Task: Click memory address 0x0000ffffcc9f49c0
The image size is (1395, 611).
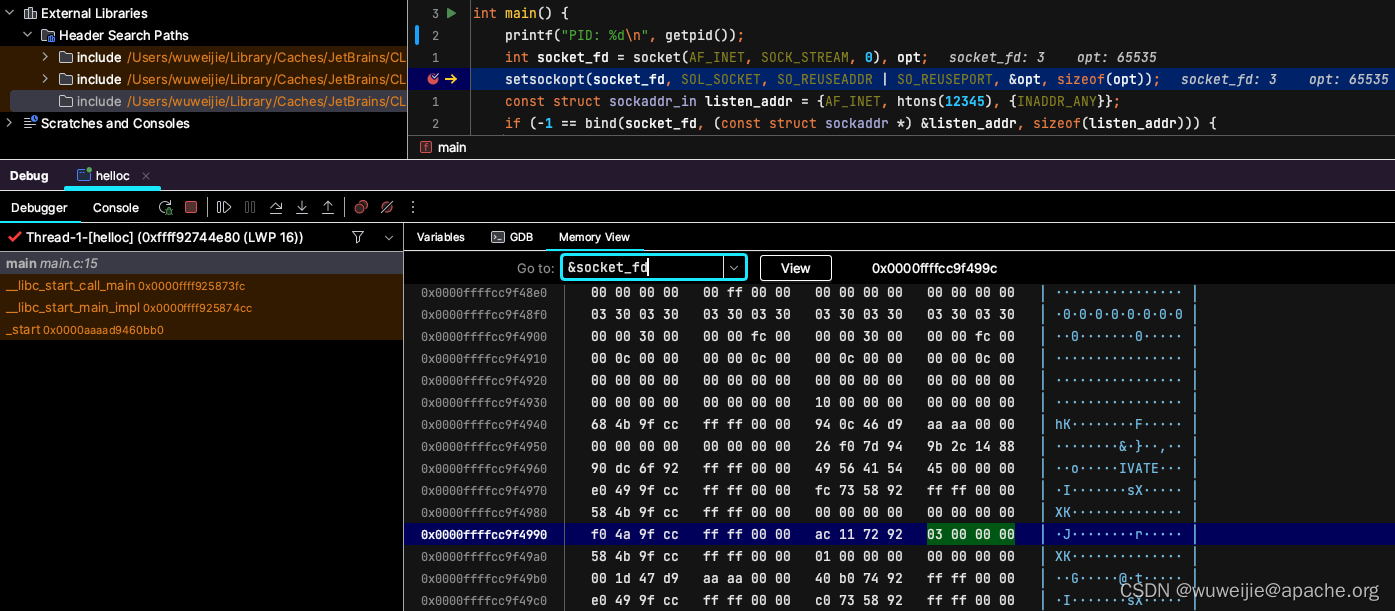Action: pyautogui.click(x=484, y=600)
